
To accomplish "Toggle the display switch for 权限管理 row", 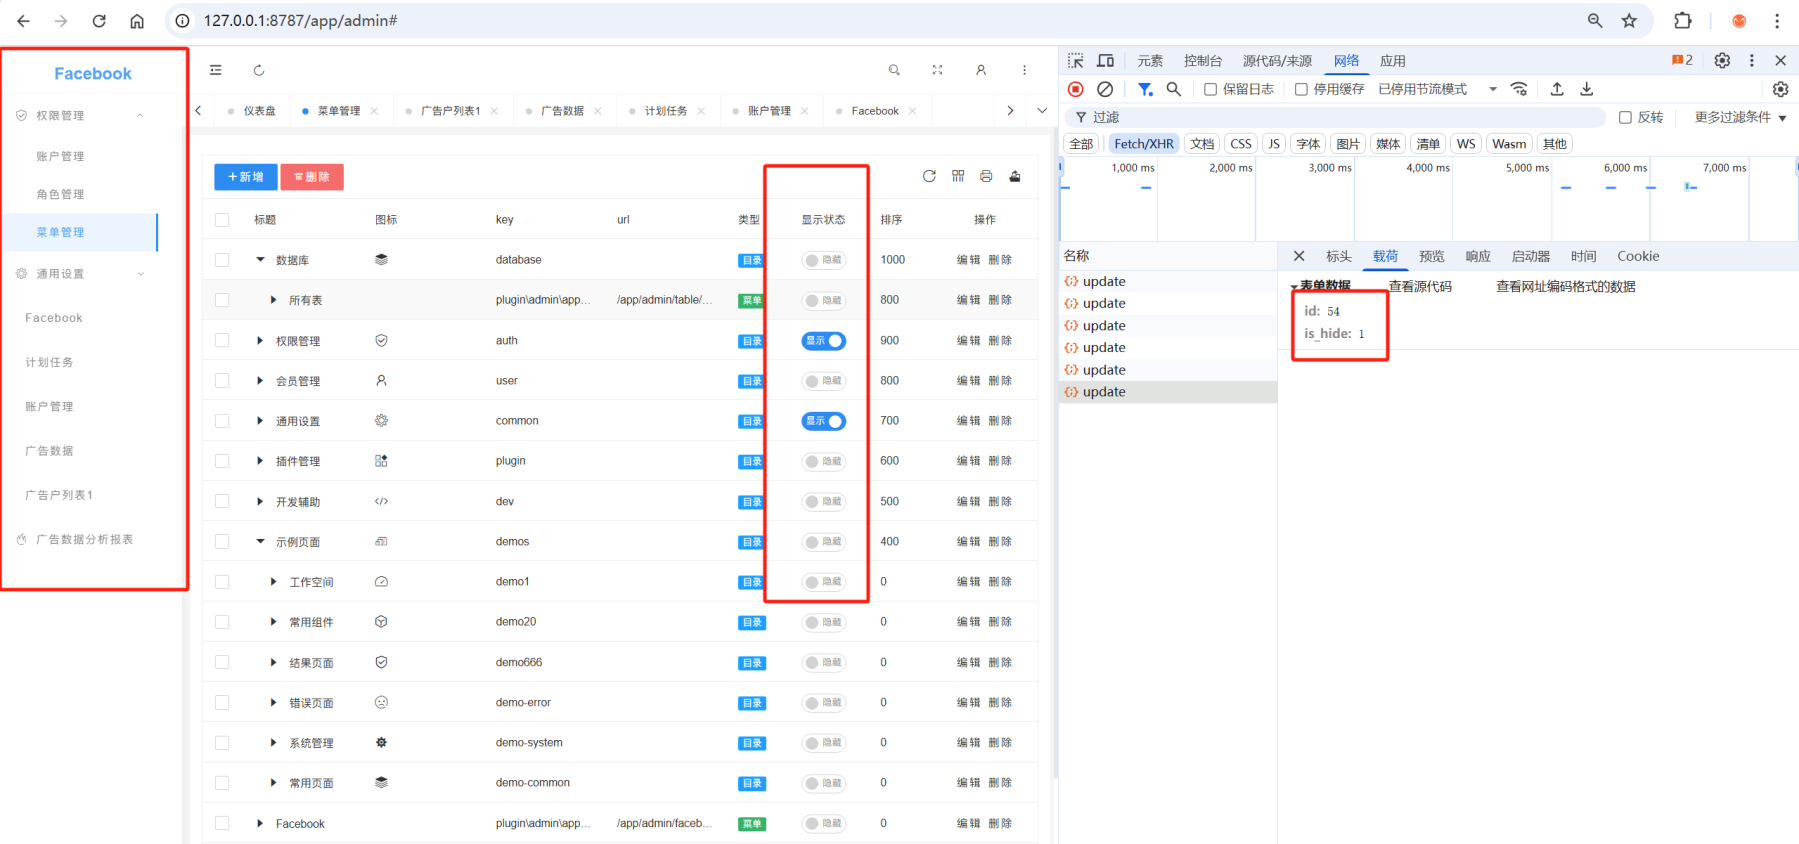I will click(823, 341).
